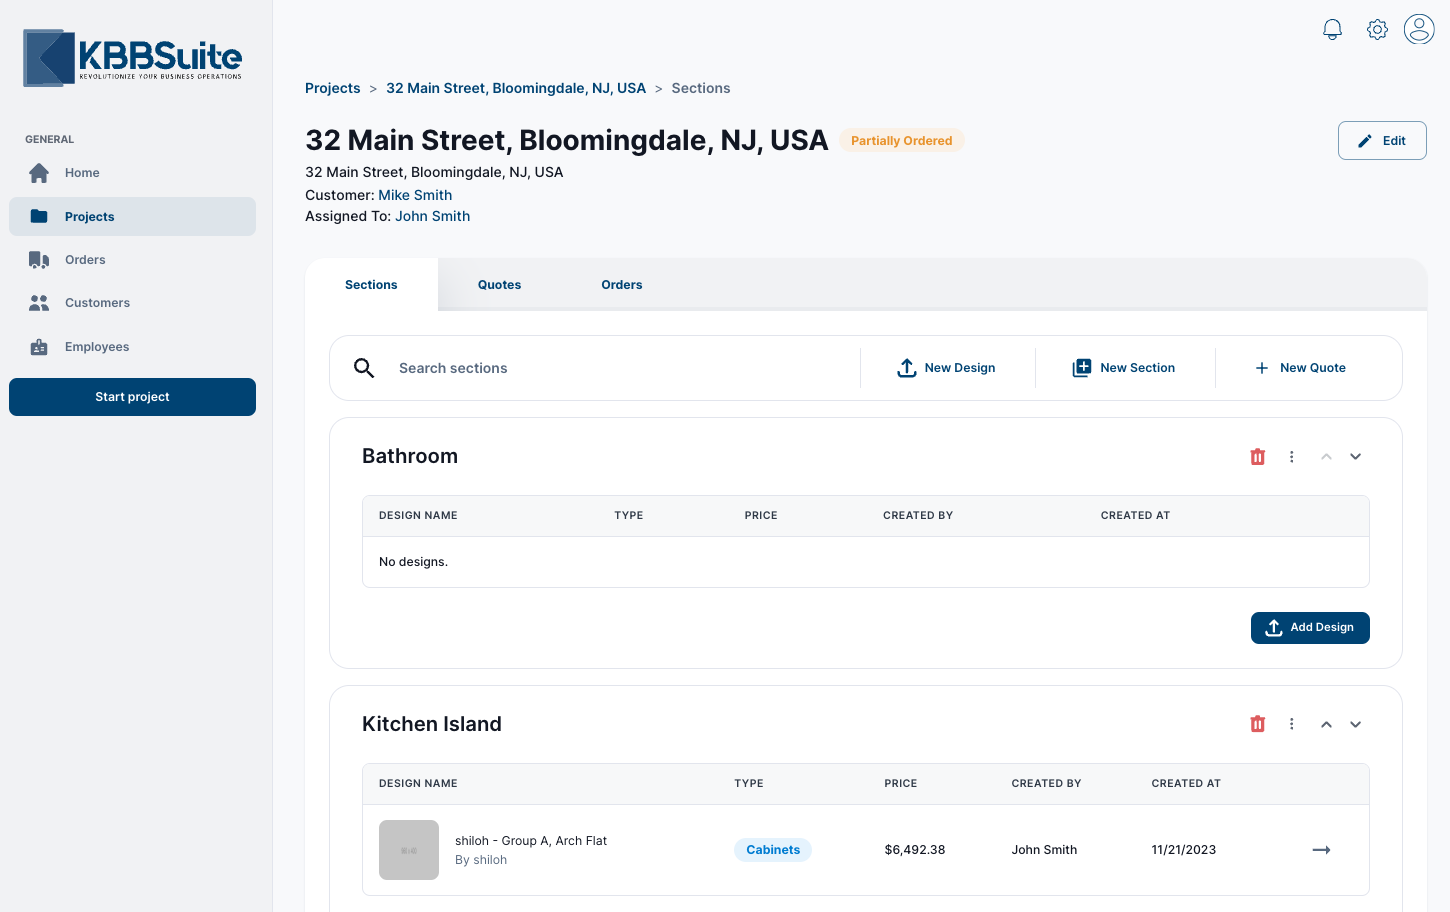The height and width of the screenshot is (912, 1450).
Task: Open Bathroom section's three-dot options menu
Action: pos(1291,457)
